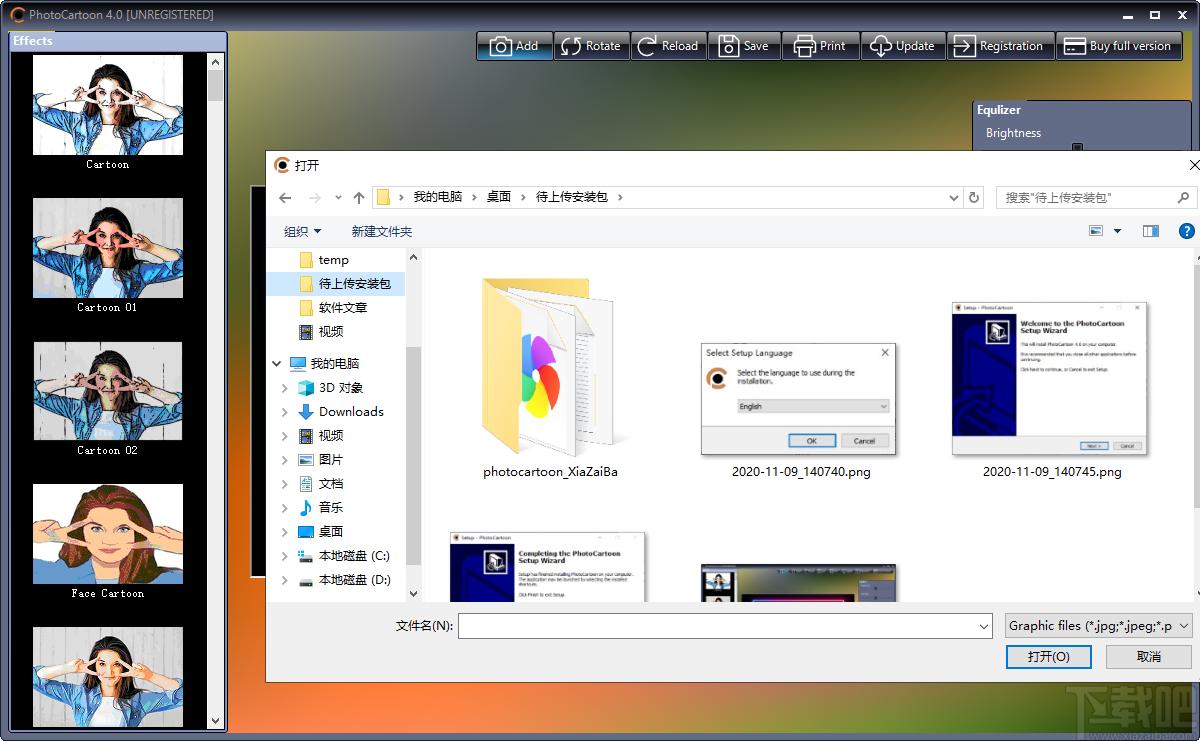Click the Rotate toolbar button
1200x741 pixels.
pos(591,46)
